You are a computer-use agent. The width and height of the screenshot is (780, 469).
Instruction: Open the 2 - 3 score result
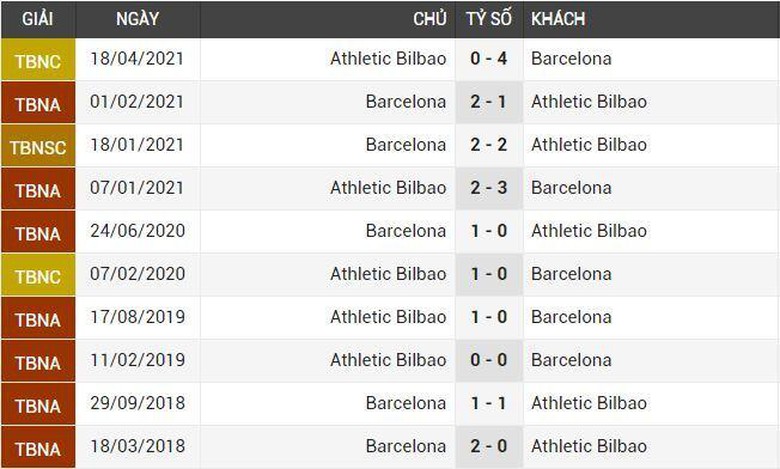(488, 188)
